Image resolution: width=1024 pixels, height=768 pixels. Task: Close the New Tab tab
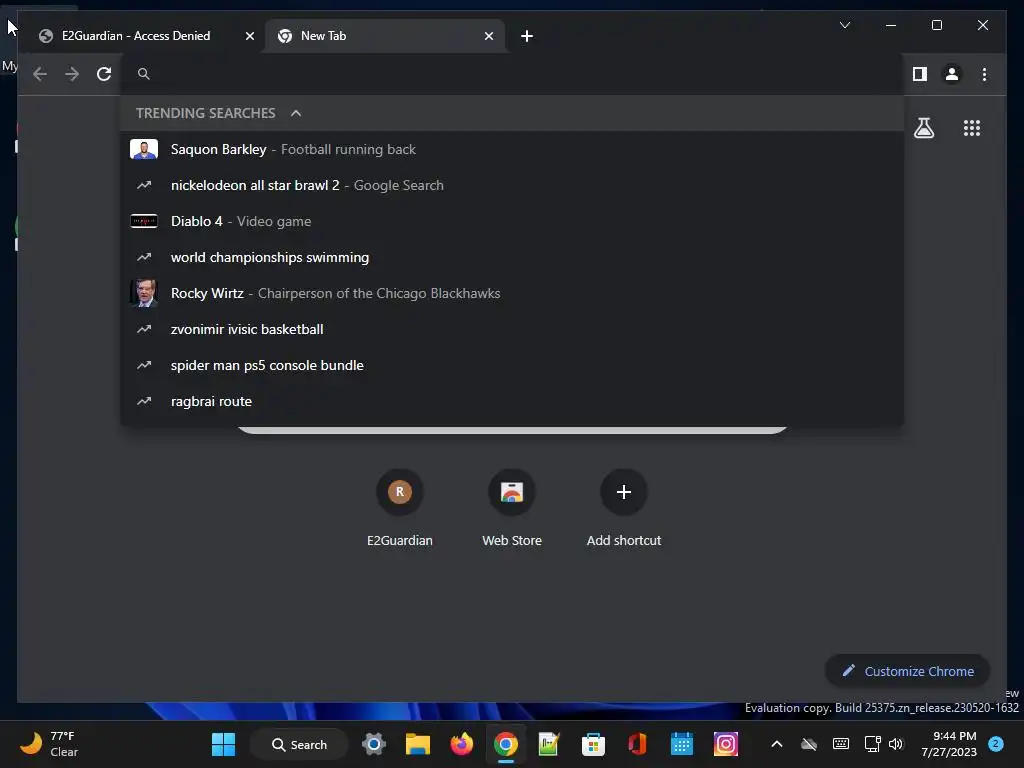(x=488, y=36)
